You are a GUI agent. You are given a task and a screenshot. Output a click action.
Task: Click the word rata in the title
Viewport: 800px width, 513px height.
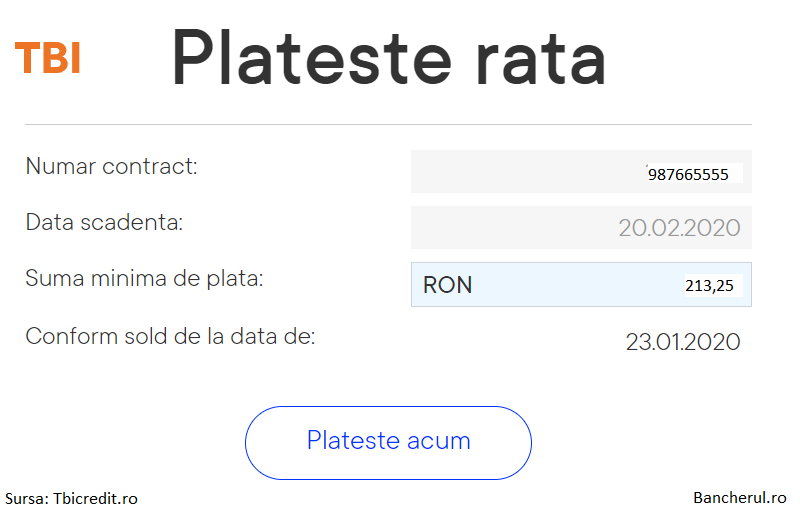[540, 62]
